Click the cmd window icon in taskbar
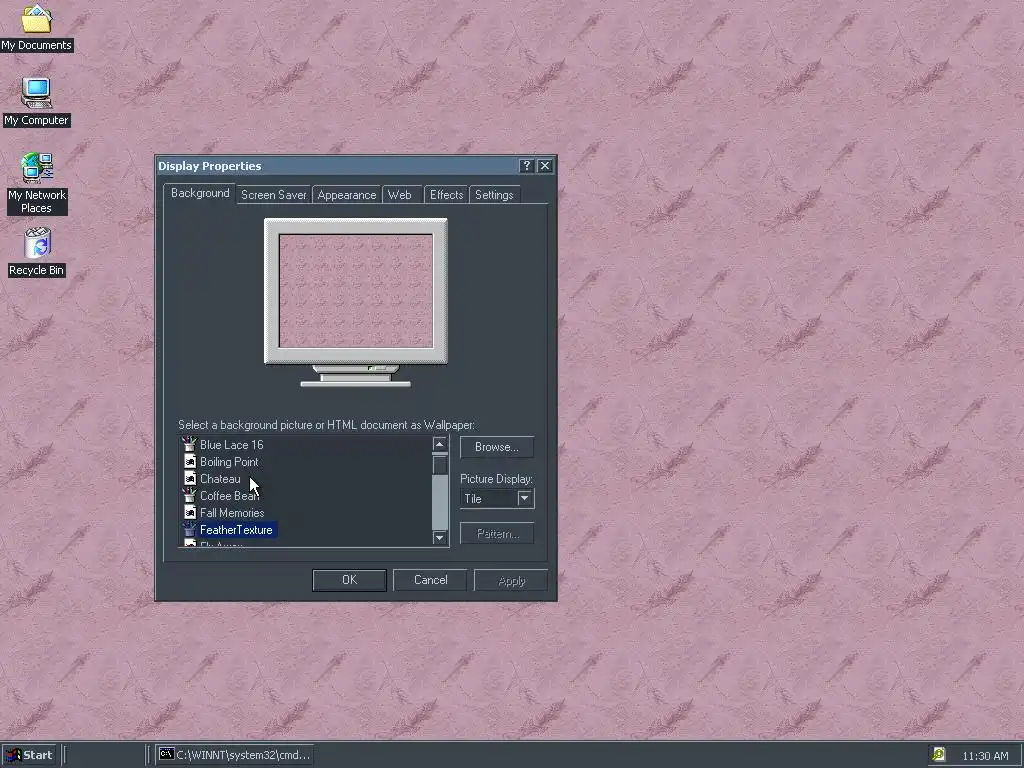1024x768 pixels. (x=167, y=754)
